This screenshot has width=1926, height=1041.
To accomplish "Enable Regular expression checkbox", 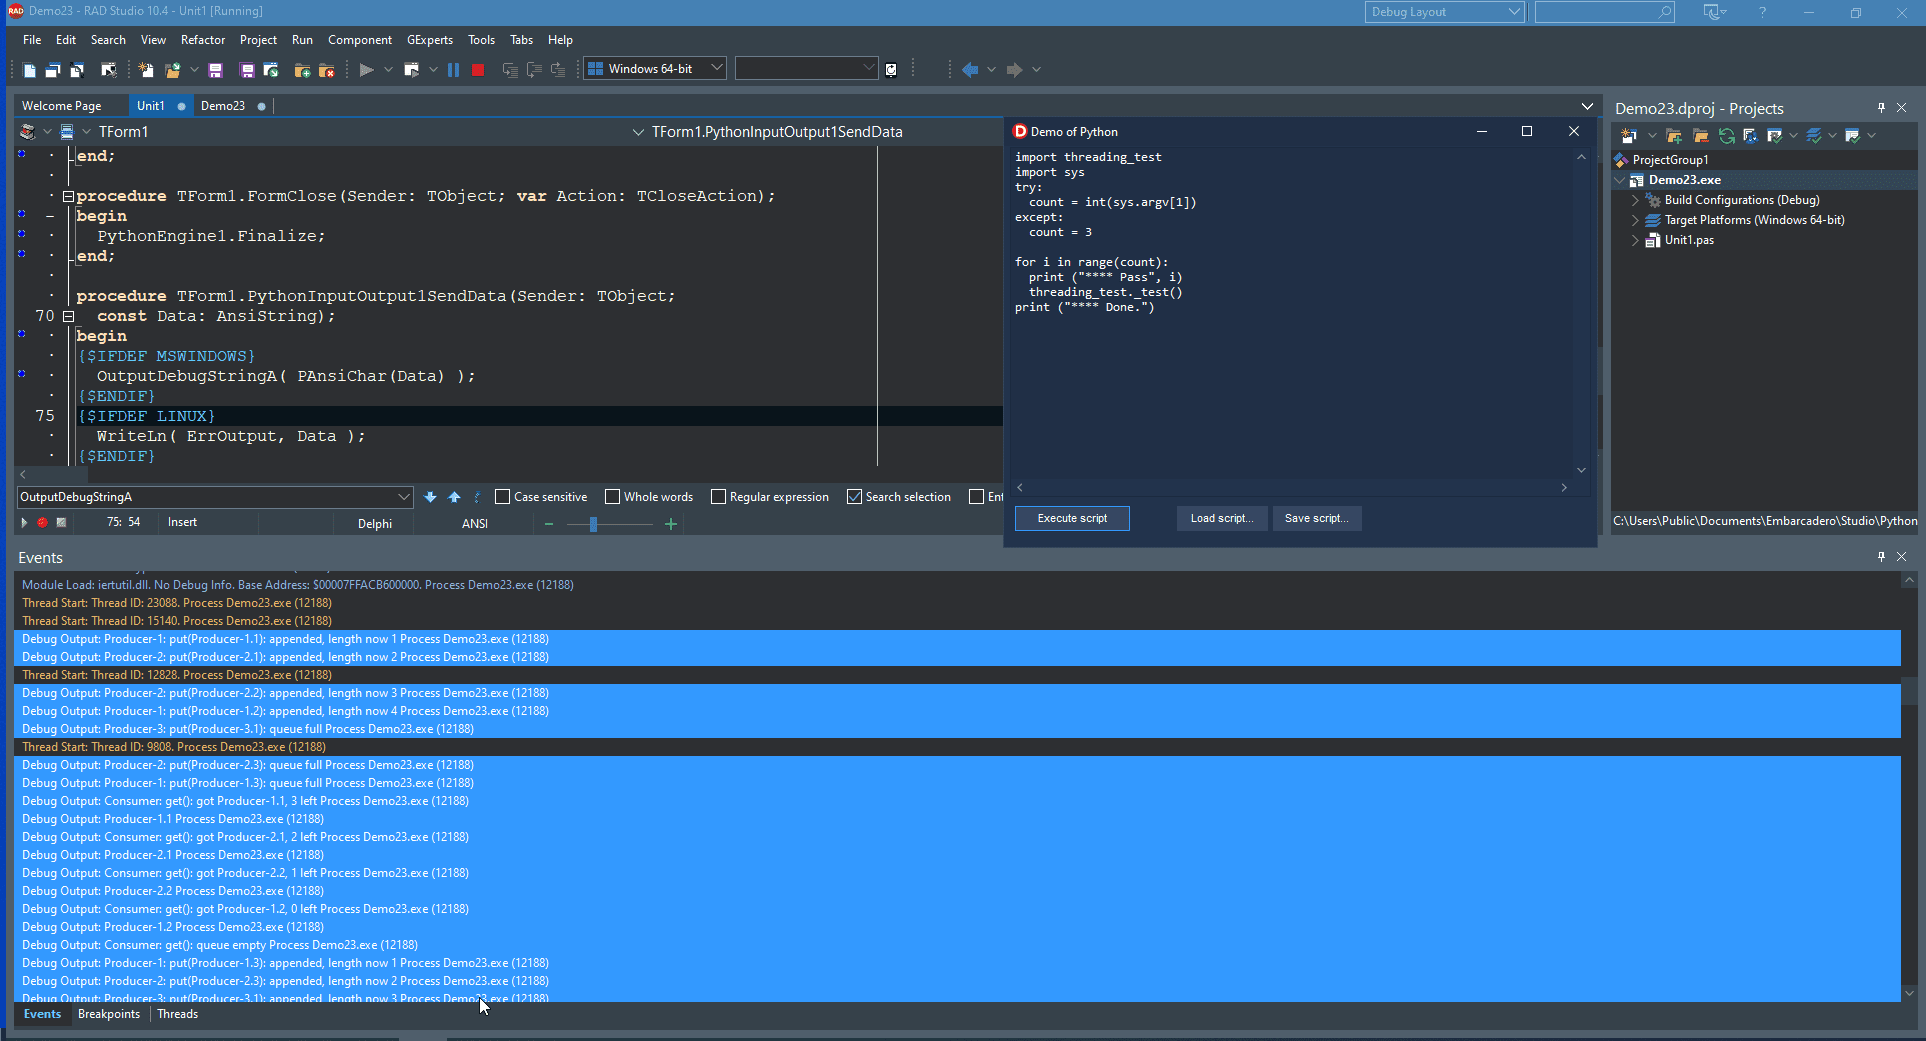I will tap(718, 497).
